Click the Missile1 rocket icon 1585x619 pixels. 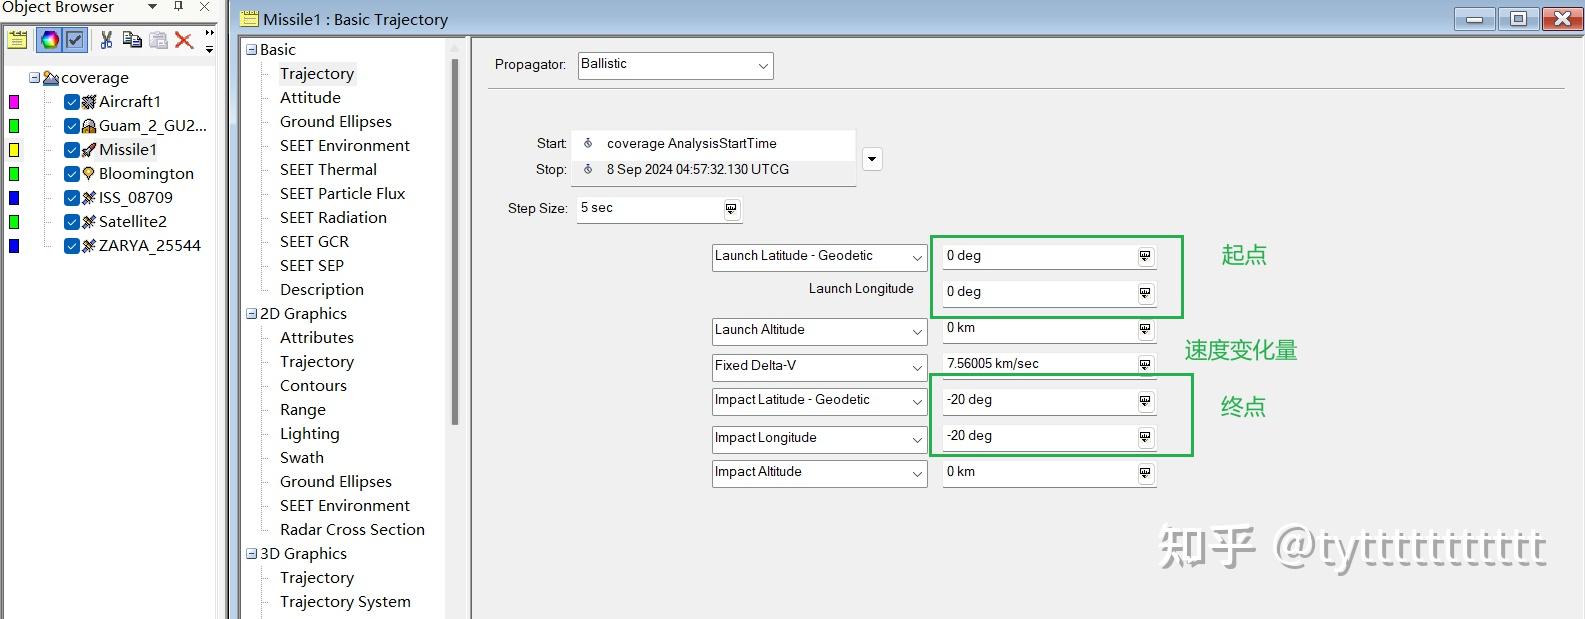[x=89, y=150]
